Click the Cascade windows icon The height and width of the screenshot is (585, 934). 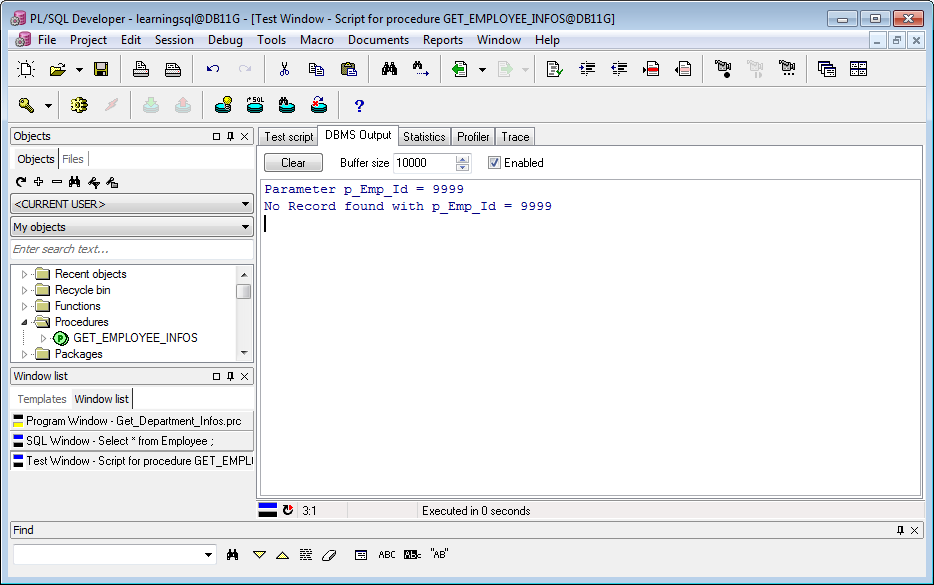pyautogui.click(x=827, y=69)
